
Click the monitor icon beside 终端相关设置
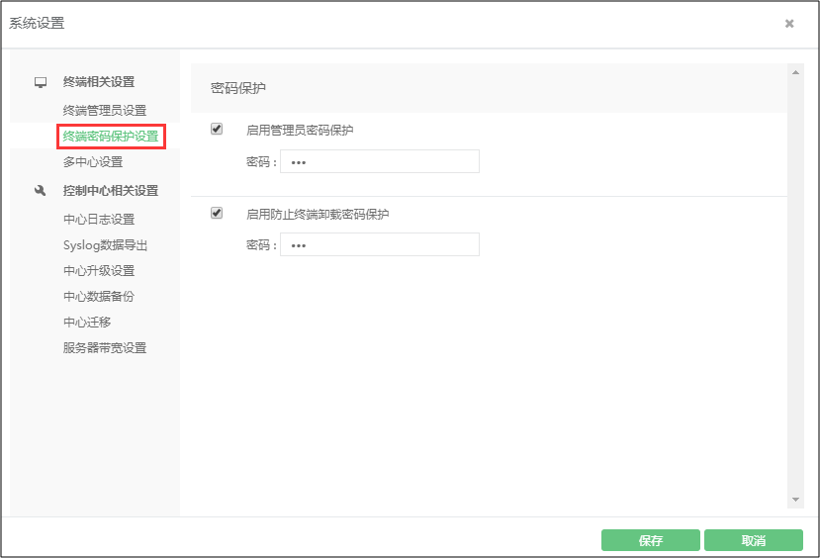[x=40, y=82]
